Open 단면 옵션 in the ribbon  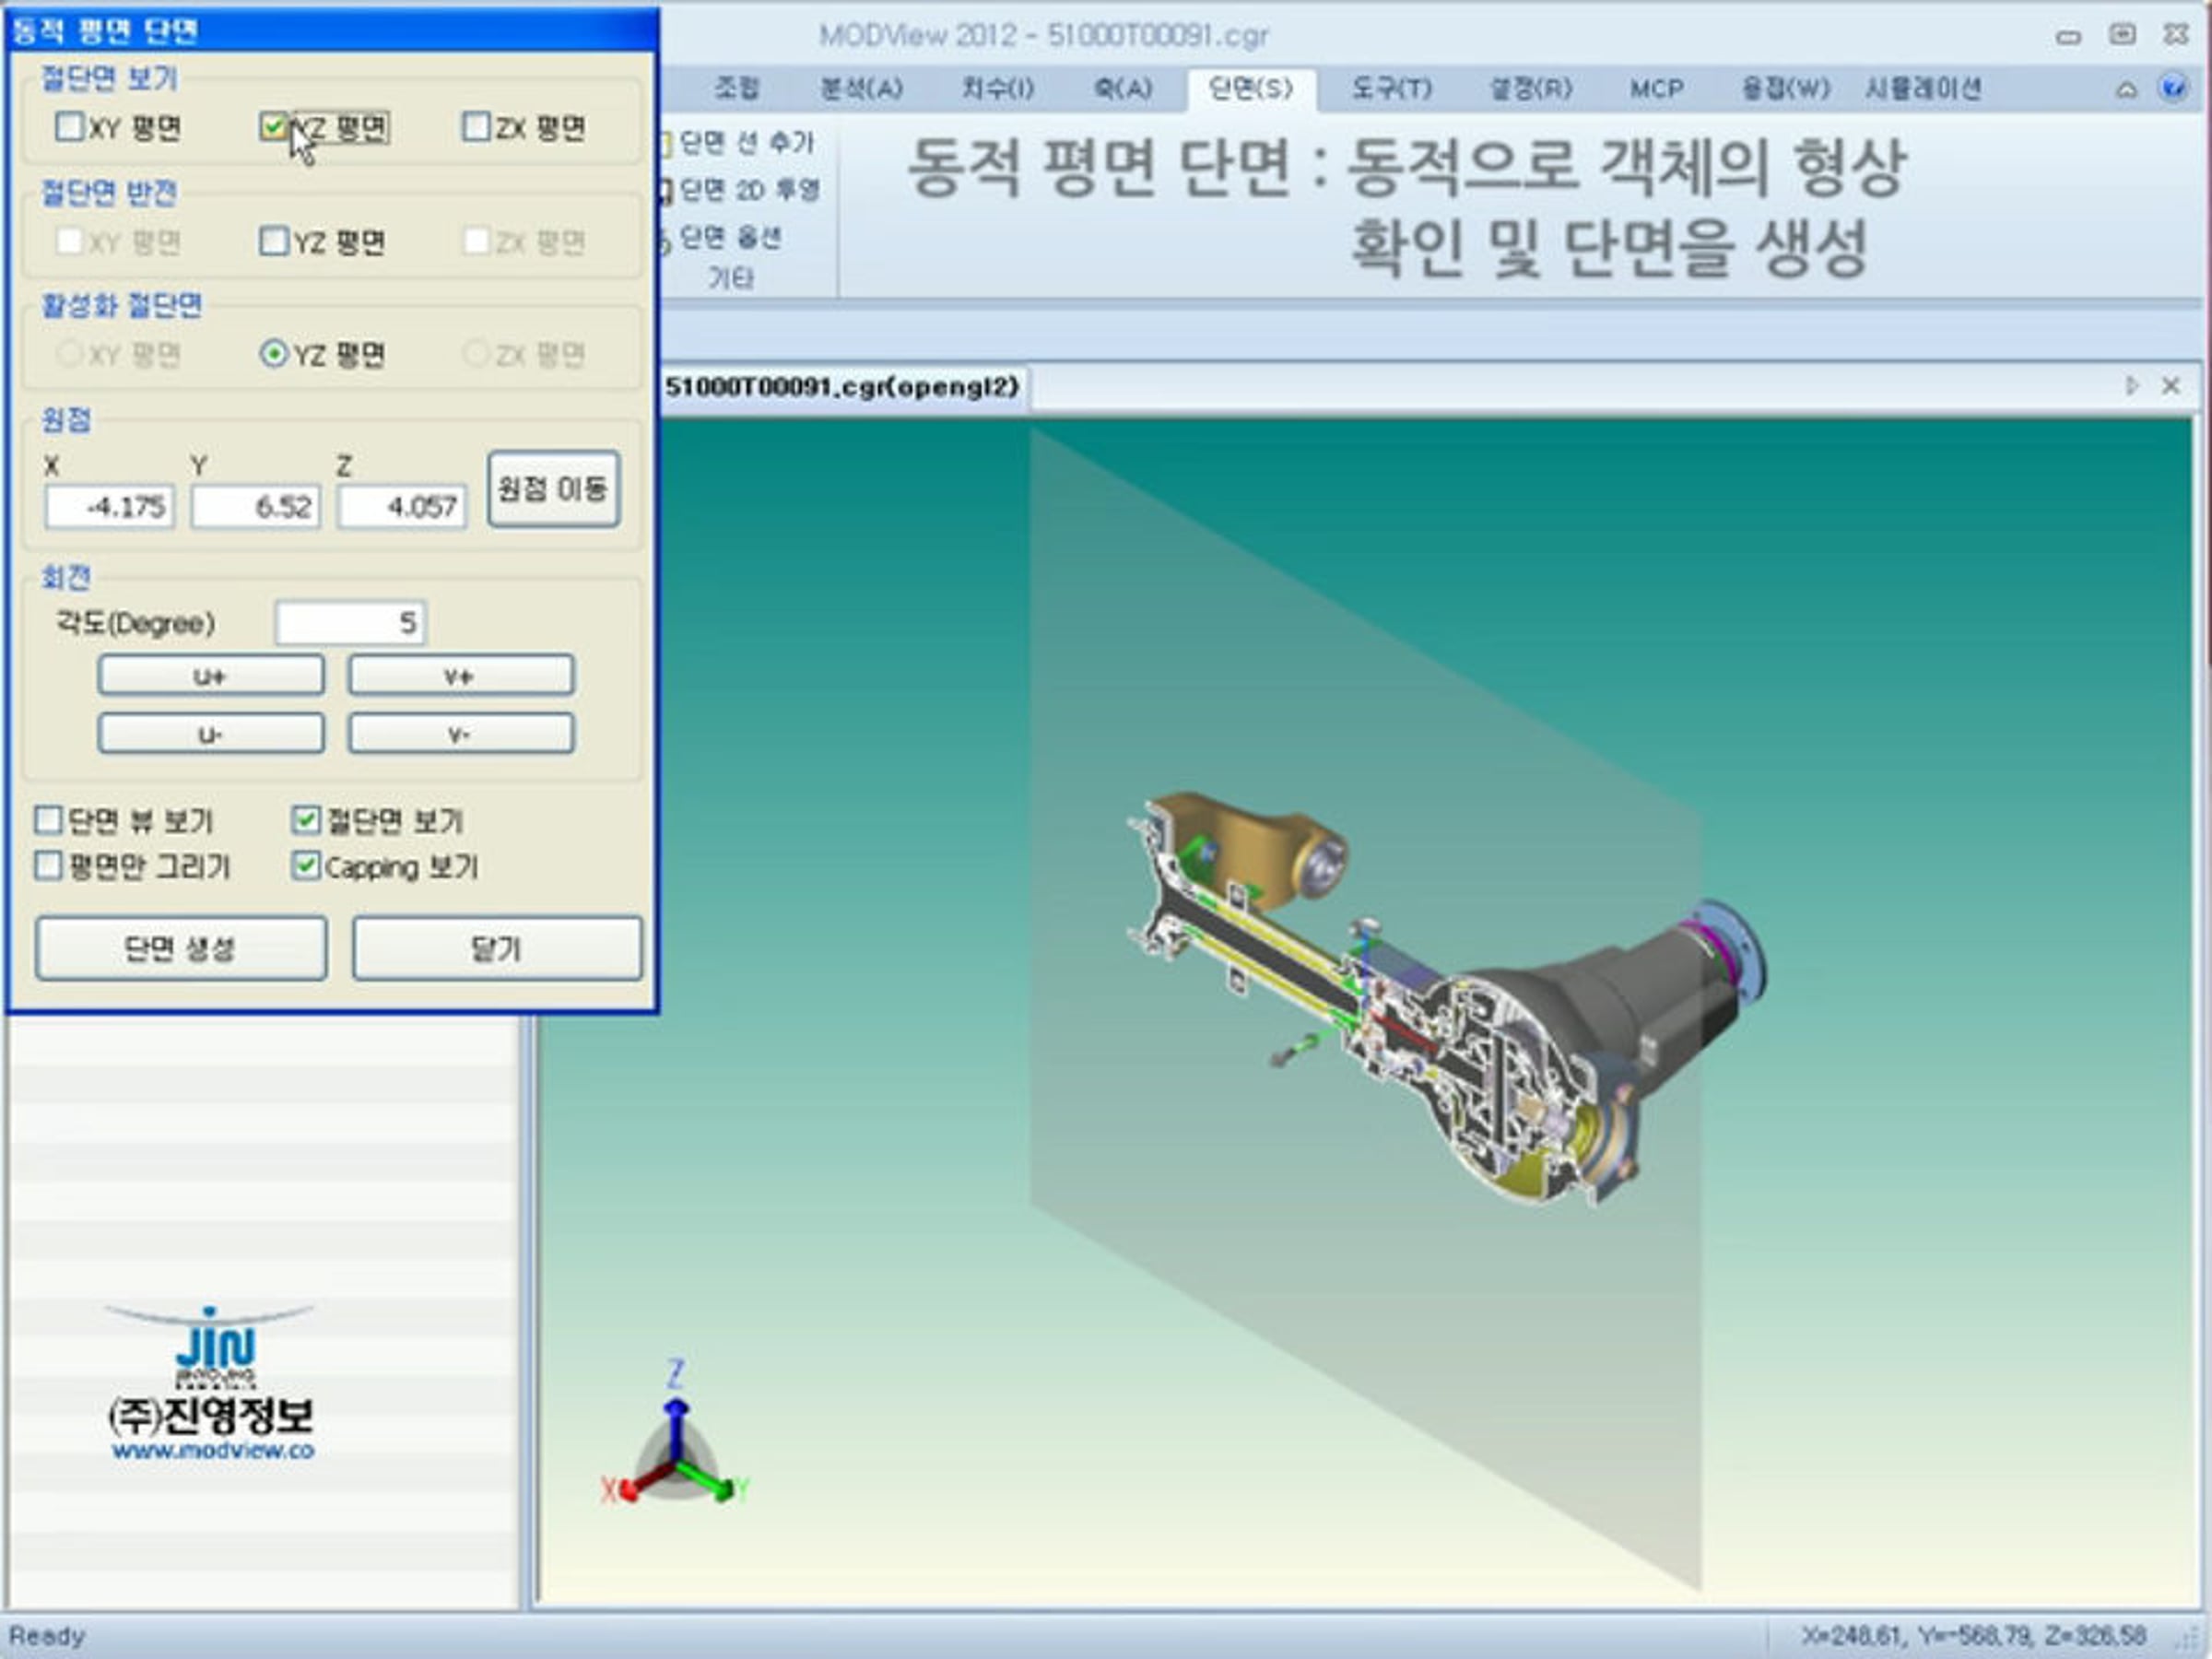click(728, 238)
